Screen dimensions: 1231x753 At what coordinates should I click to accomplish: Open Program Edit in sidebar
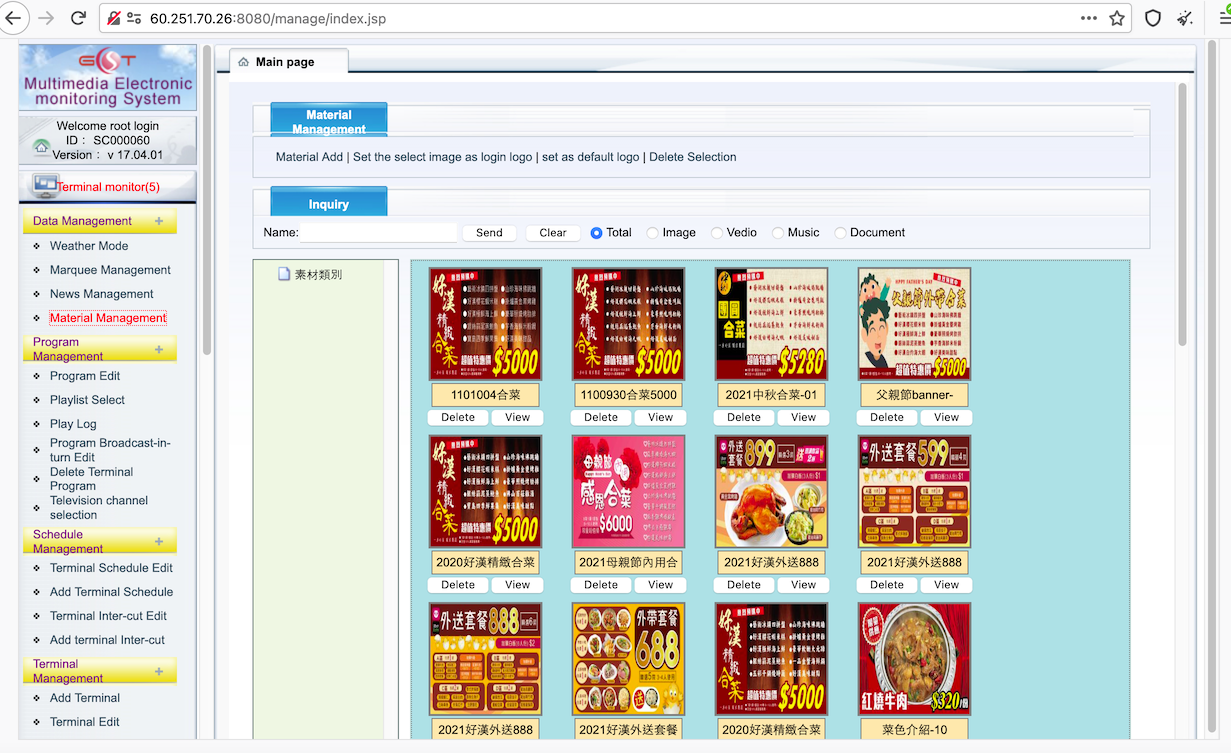tap(85, 376)
